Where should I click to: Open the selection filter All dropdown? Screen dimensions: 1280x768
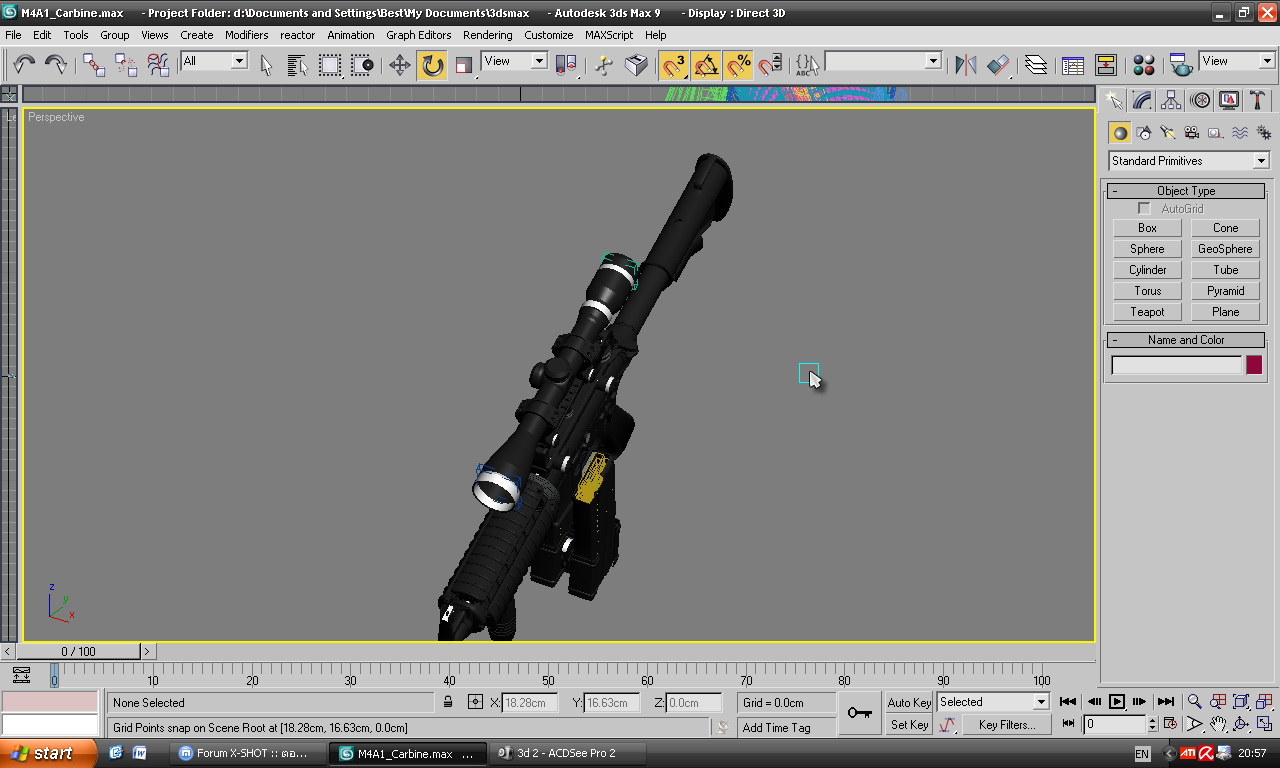239,61
